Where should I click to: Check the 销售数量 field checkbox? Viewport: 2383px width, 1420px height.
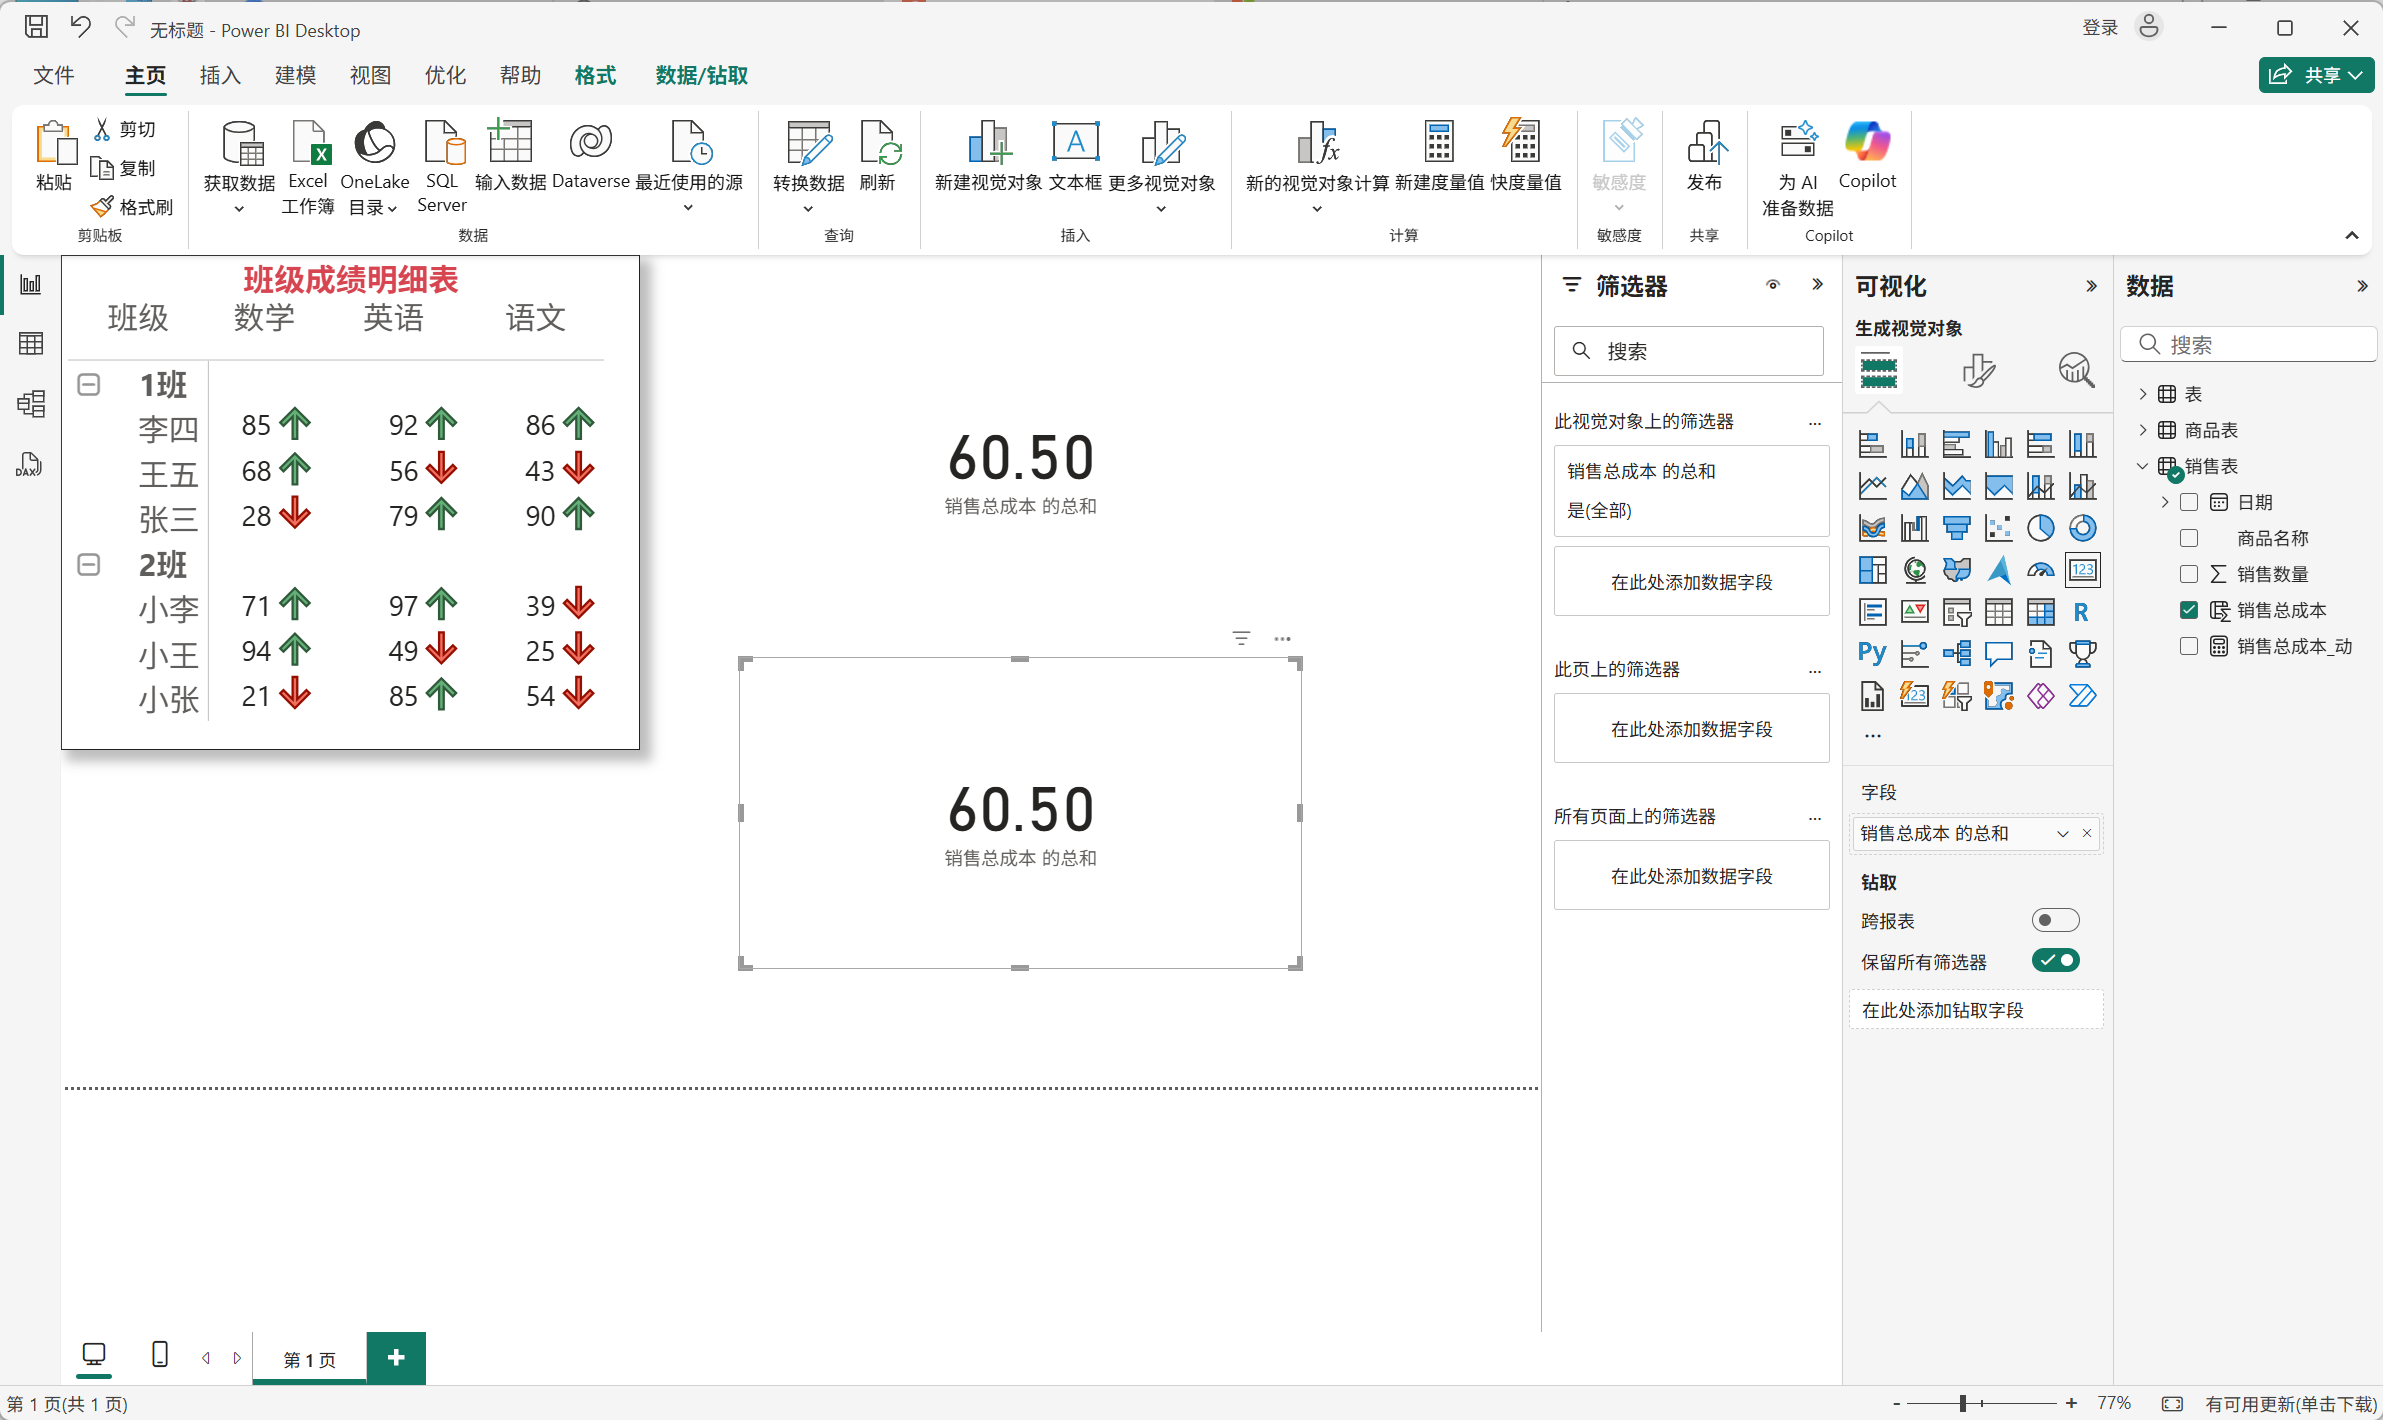2189,574
